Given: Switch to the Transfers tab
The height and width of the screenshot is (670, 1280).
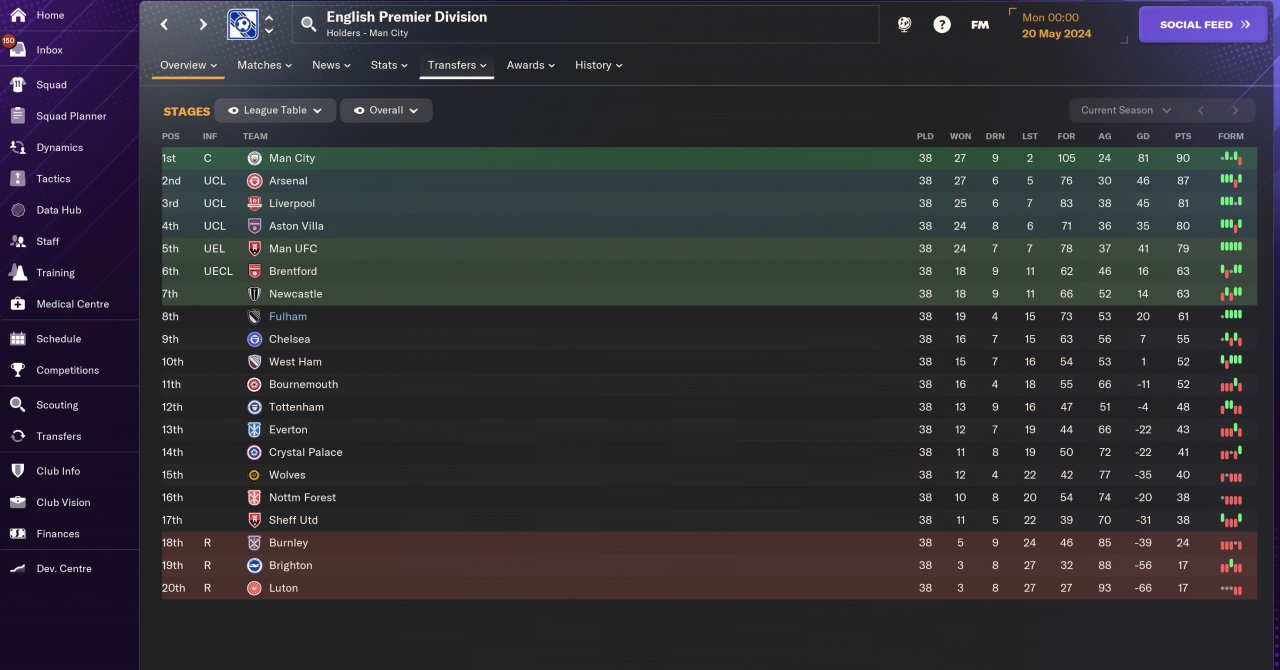Looking at the screenshot, I should [456, 65].
